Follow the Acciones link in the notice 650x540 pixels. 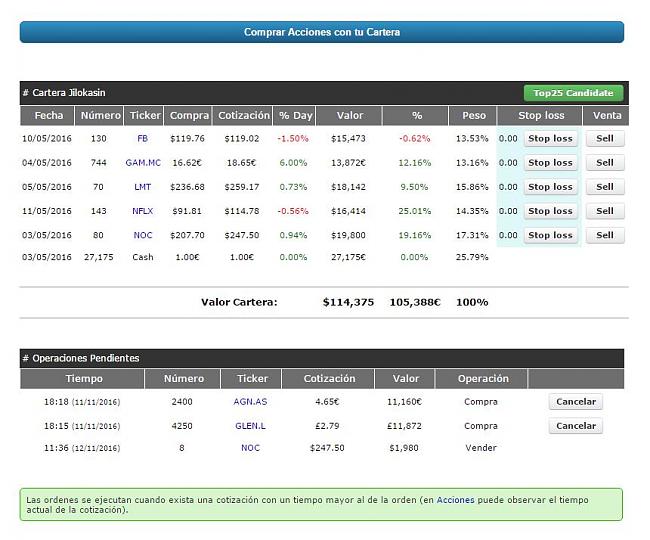455,499
